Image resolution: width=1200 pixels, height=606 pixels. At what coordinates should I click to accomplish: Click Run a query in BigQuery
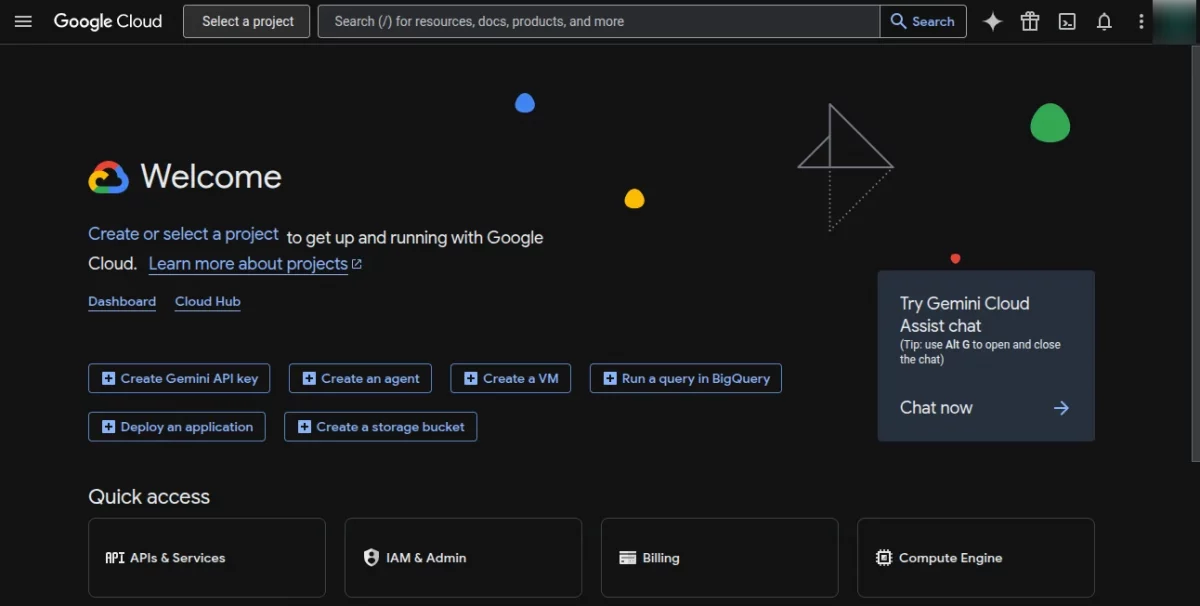[x=686, y=379]
